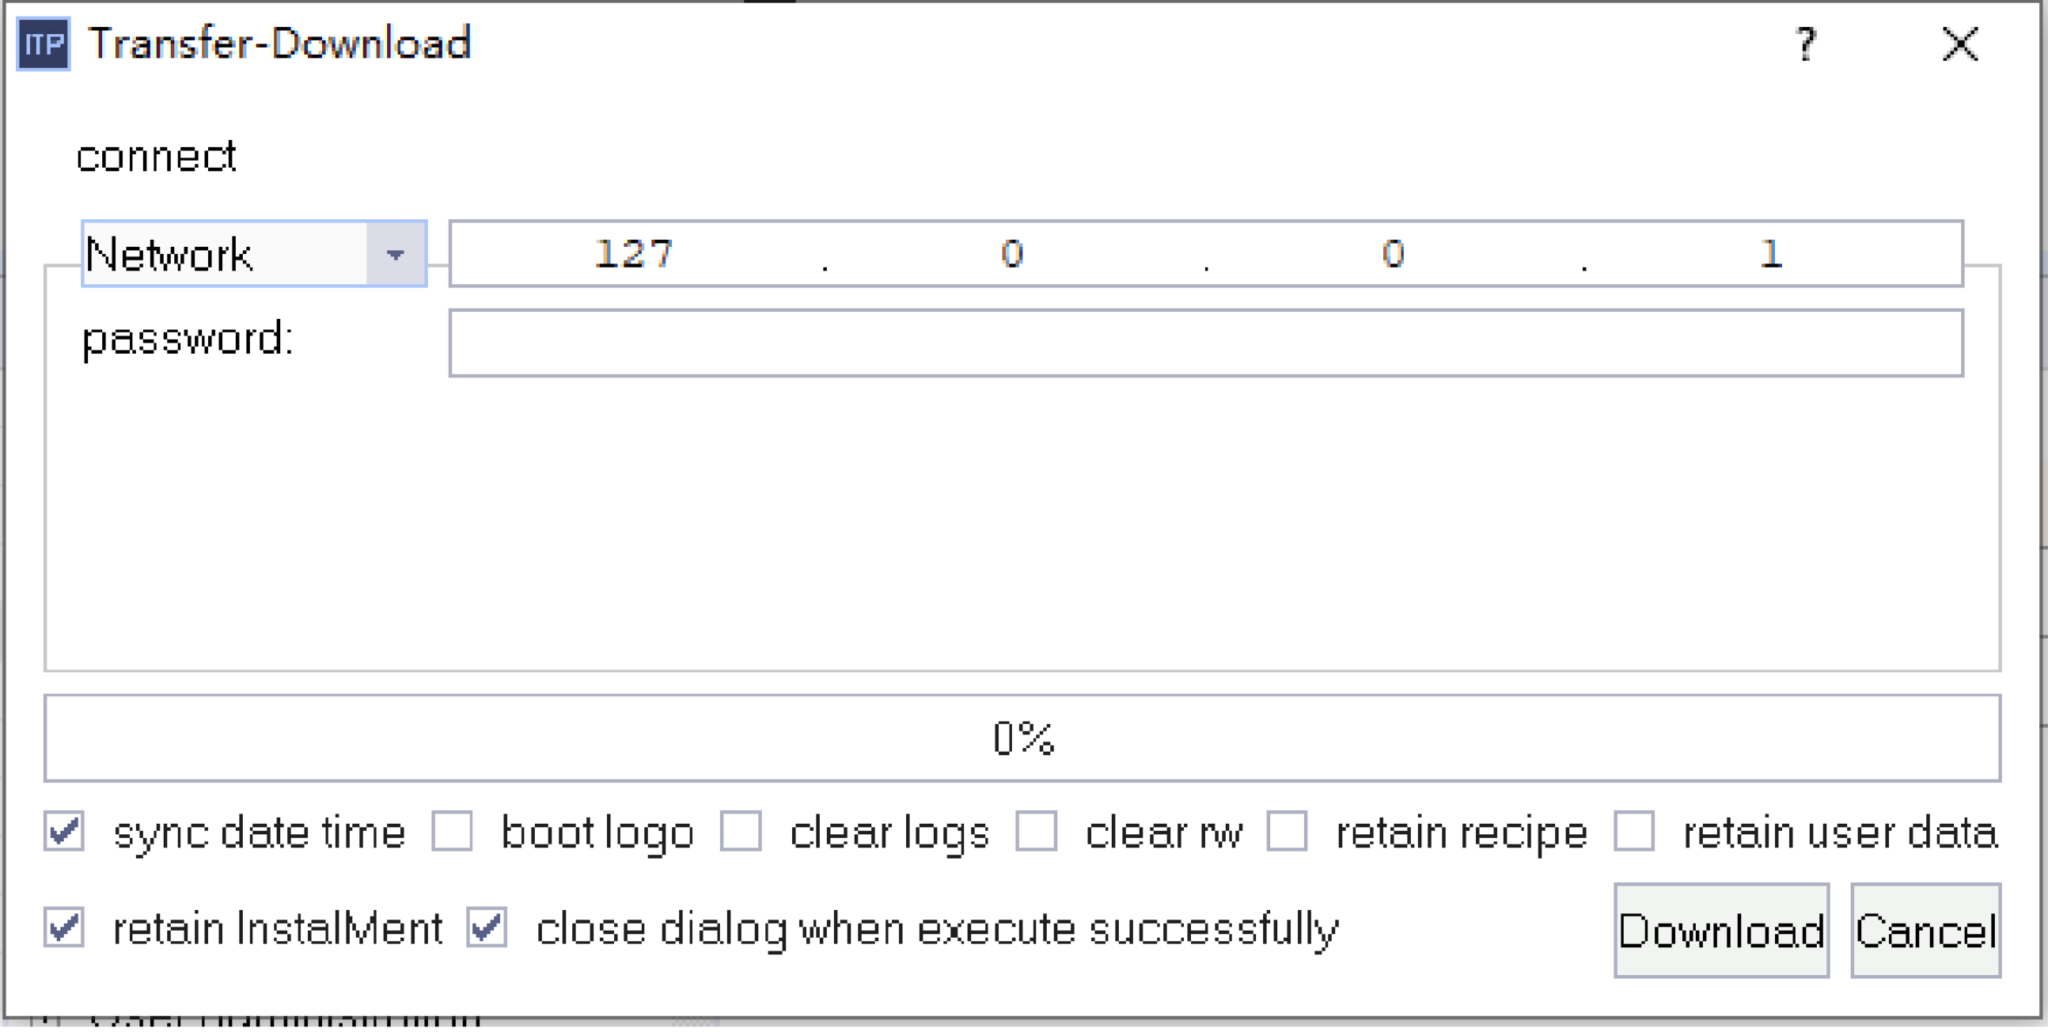This screenshot has width=2048, height=1032.
Task: Click the first IP octet showing 127
Action: click(634, 254)
